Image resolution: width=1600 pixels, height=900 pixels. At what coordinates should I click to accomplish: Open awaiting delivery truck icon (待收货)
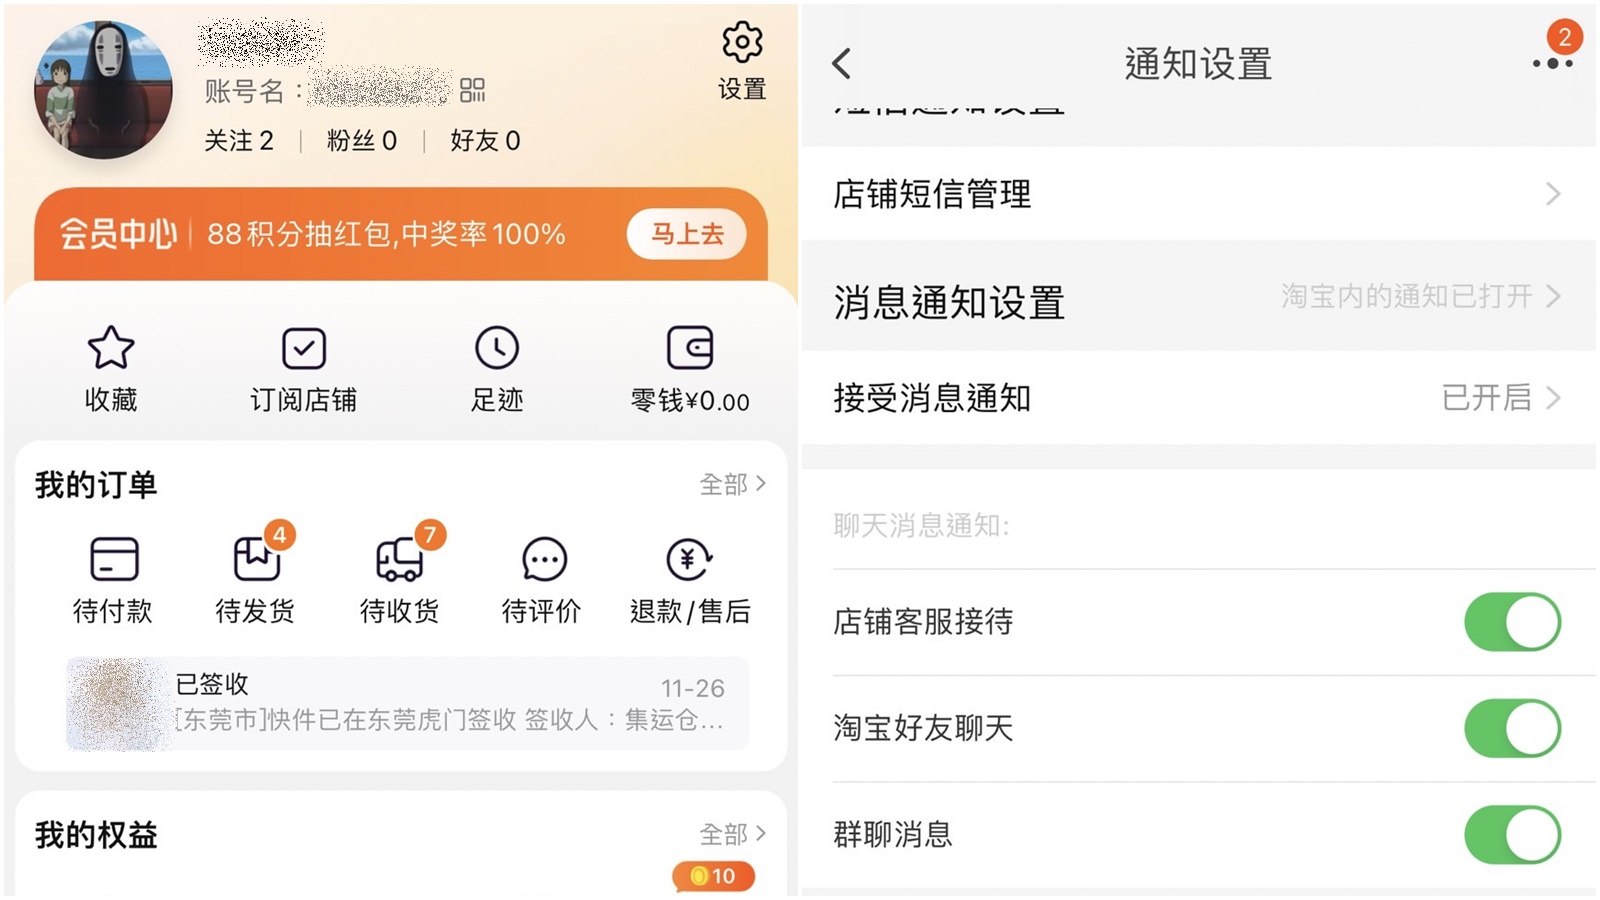(x=399, y=559)
